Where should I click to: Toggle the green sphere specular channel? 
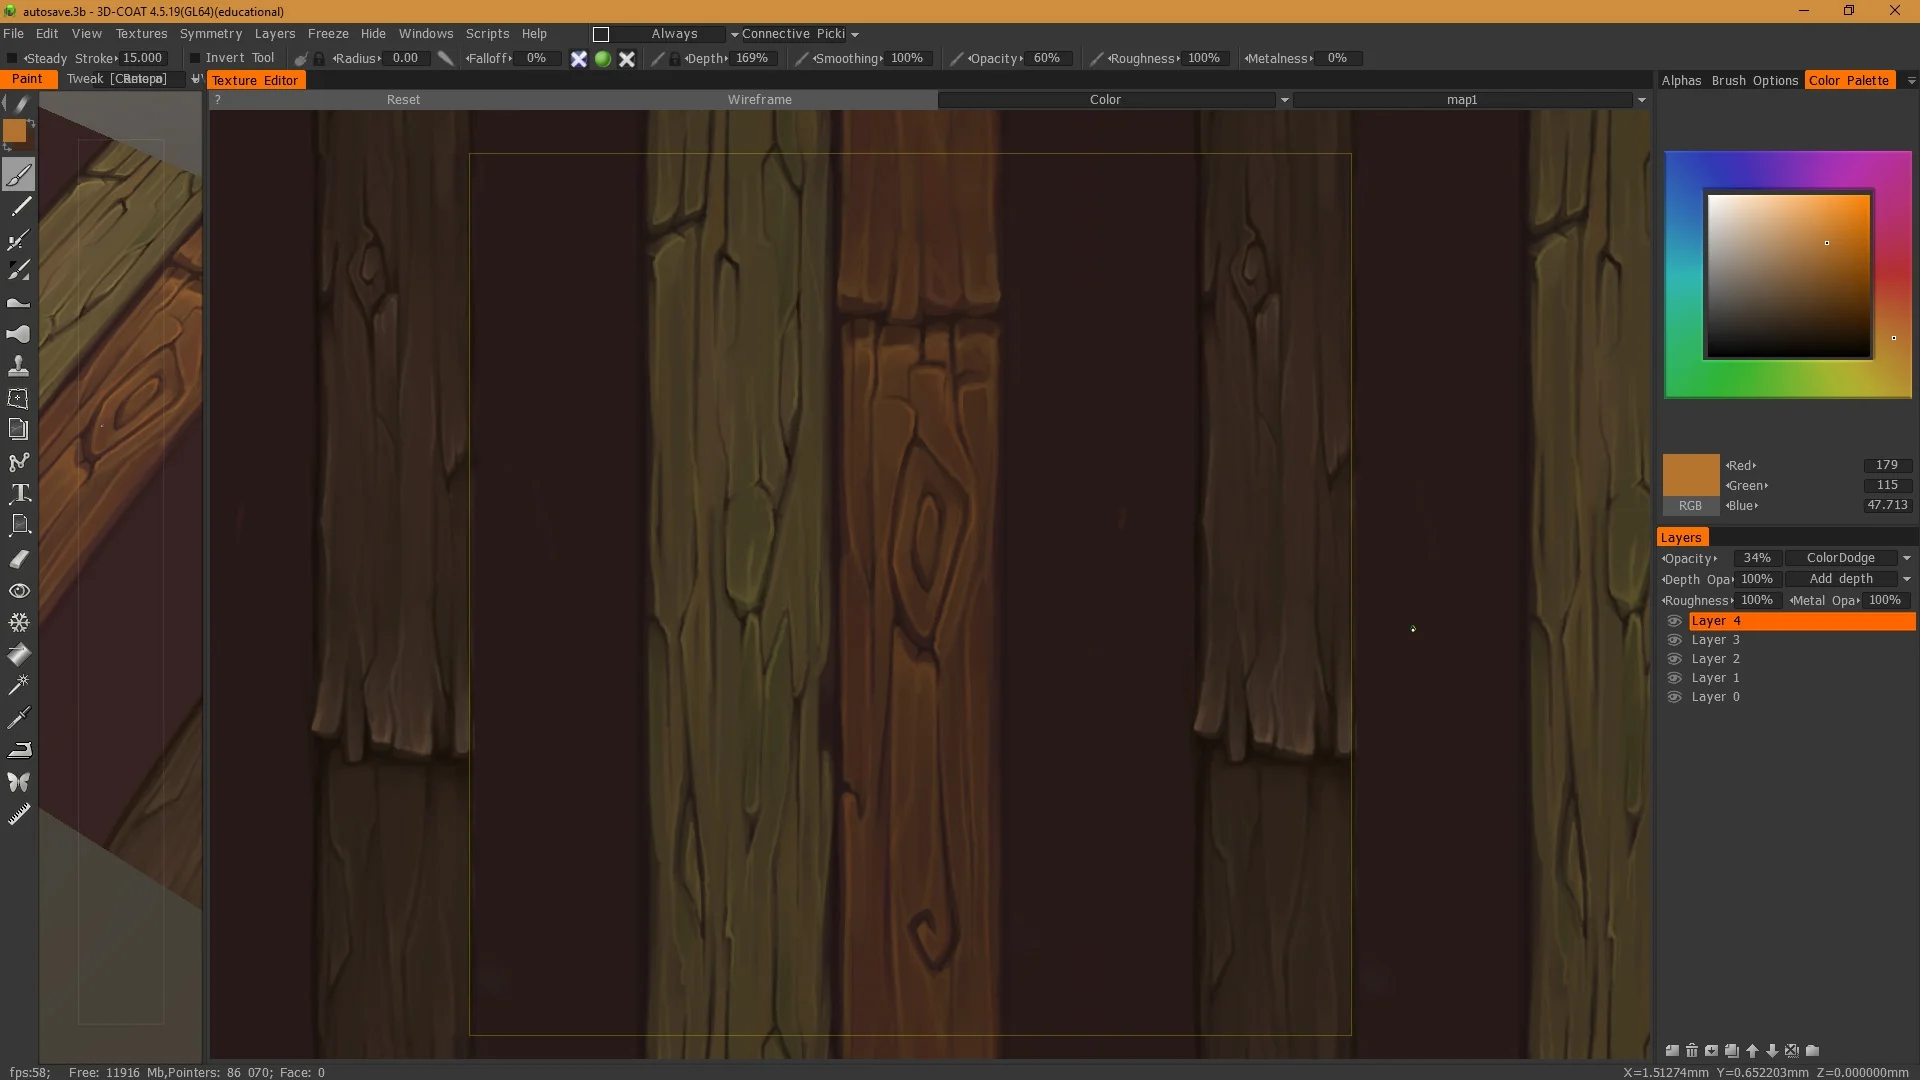click(603, 59)
